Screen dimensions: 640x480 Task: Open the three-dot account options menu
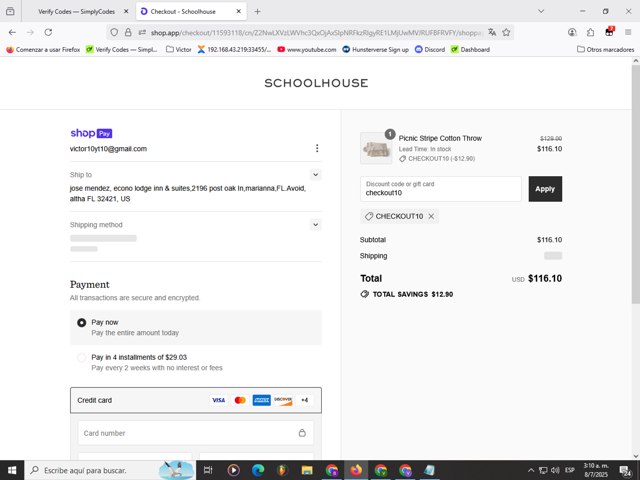pyautogui.click(x=317, y=148)
